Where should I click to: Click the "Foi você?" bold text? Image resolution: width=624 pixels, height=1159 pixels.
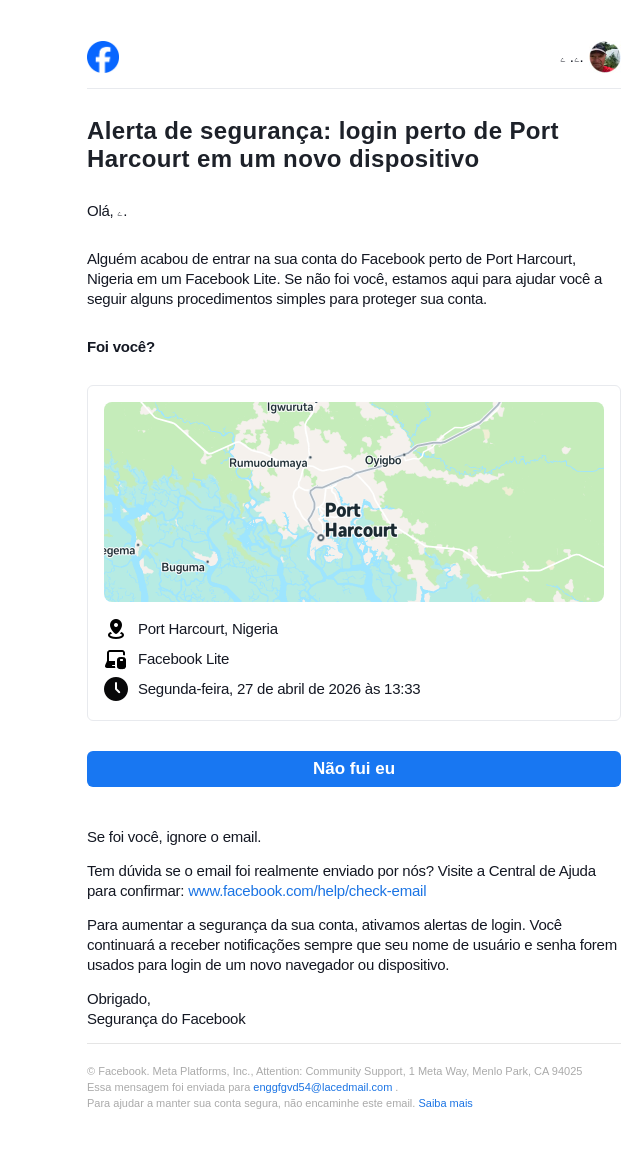[121, 347]
